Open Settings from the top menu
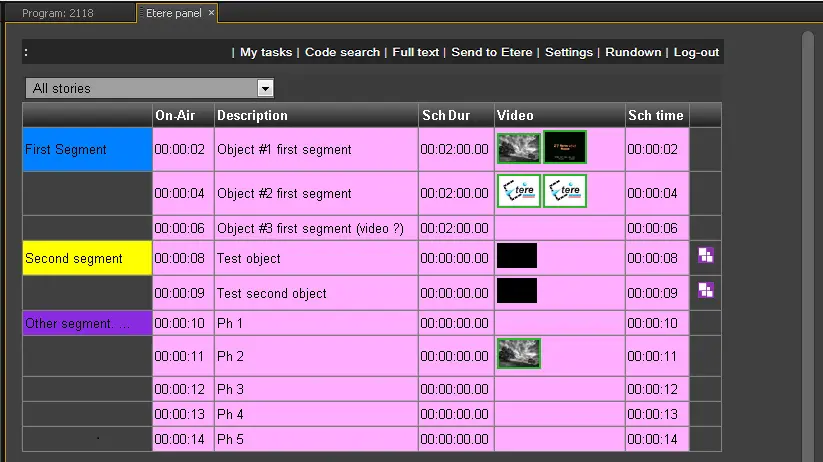Screen dimensions: 823x462 coord(569,52)
